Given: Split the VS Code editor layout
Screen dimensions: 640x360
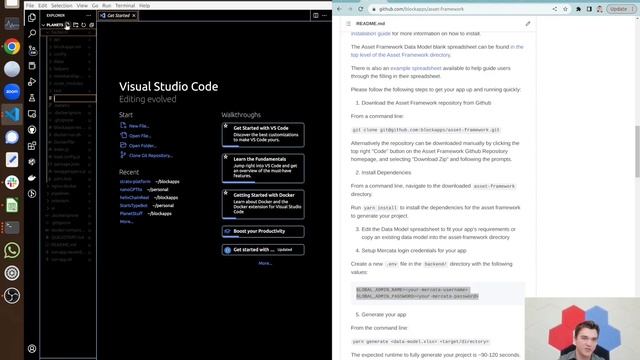Looking at the screenshot, I should coord(316,16).
